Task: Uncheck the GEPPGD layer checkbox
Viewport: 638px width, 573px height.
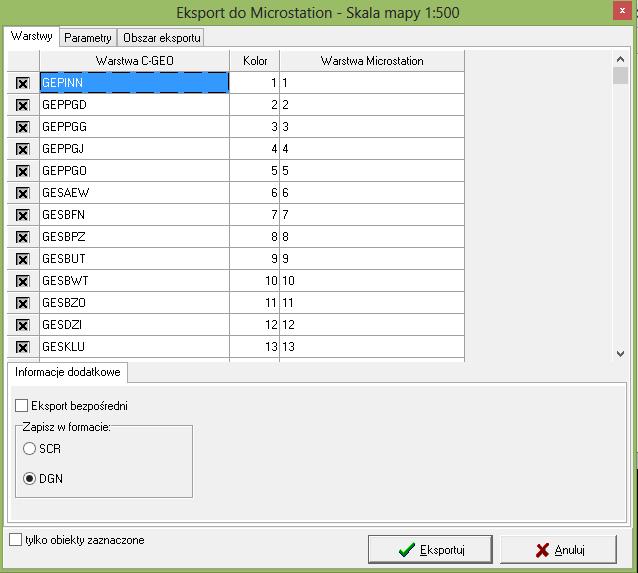Action: tap(22, 105)
